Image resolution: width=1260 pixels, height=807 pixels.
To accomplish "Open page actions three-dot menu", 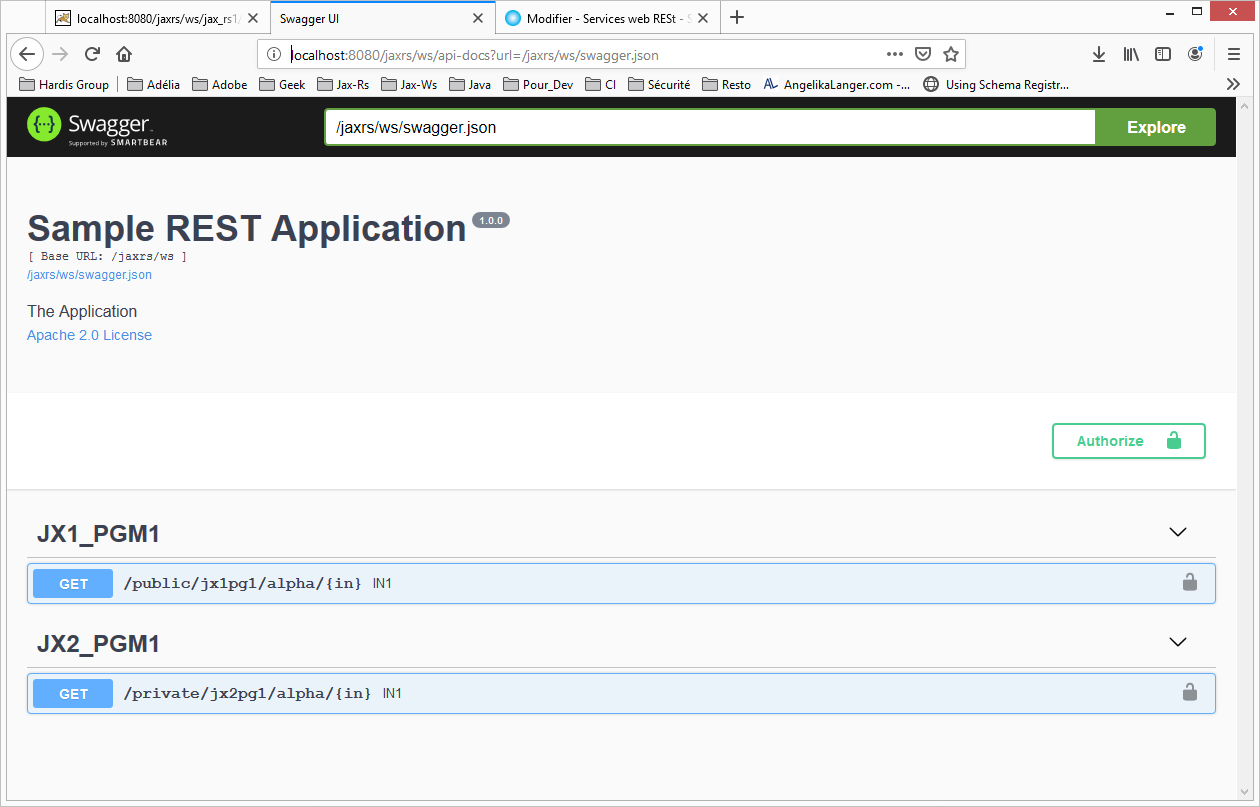I will click(894, 54).
